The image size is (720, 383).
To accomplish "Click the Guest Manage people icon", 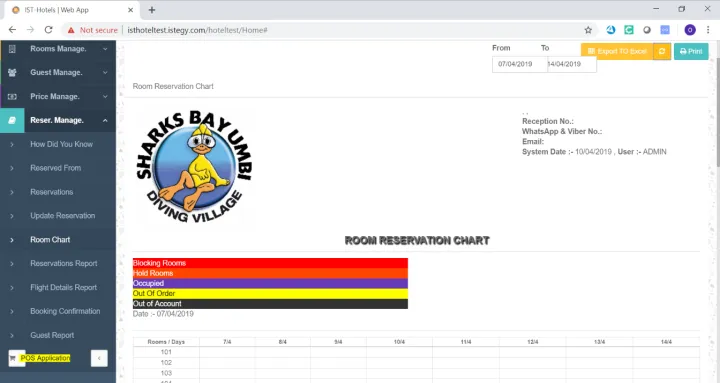I will pyautogui.click(x=12, y=73).
